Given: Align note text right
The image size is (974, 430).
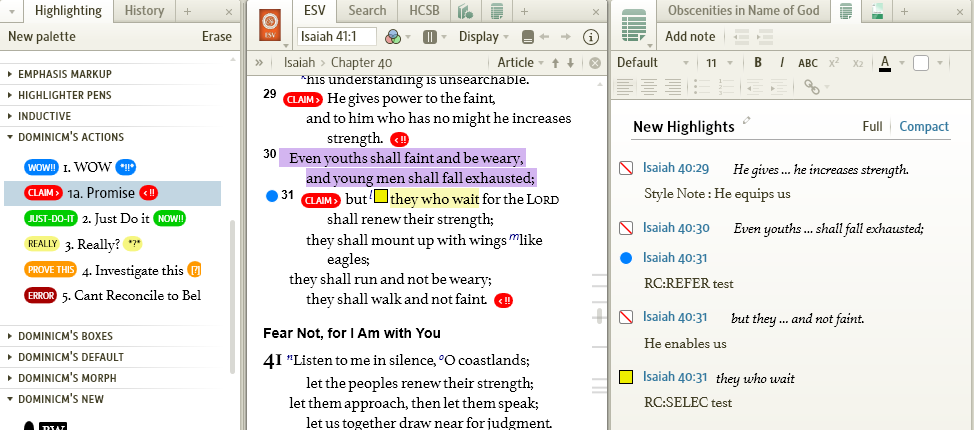Looking at the screenshot, I should pos(672,86).
